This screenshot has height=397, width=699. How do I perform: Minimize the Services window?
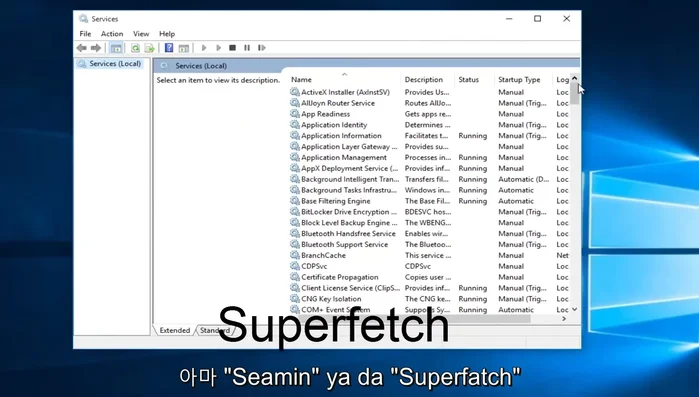coord(509,19)
